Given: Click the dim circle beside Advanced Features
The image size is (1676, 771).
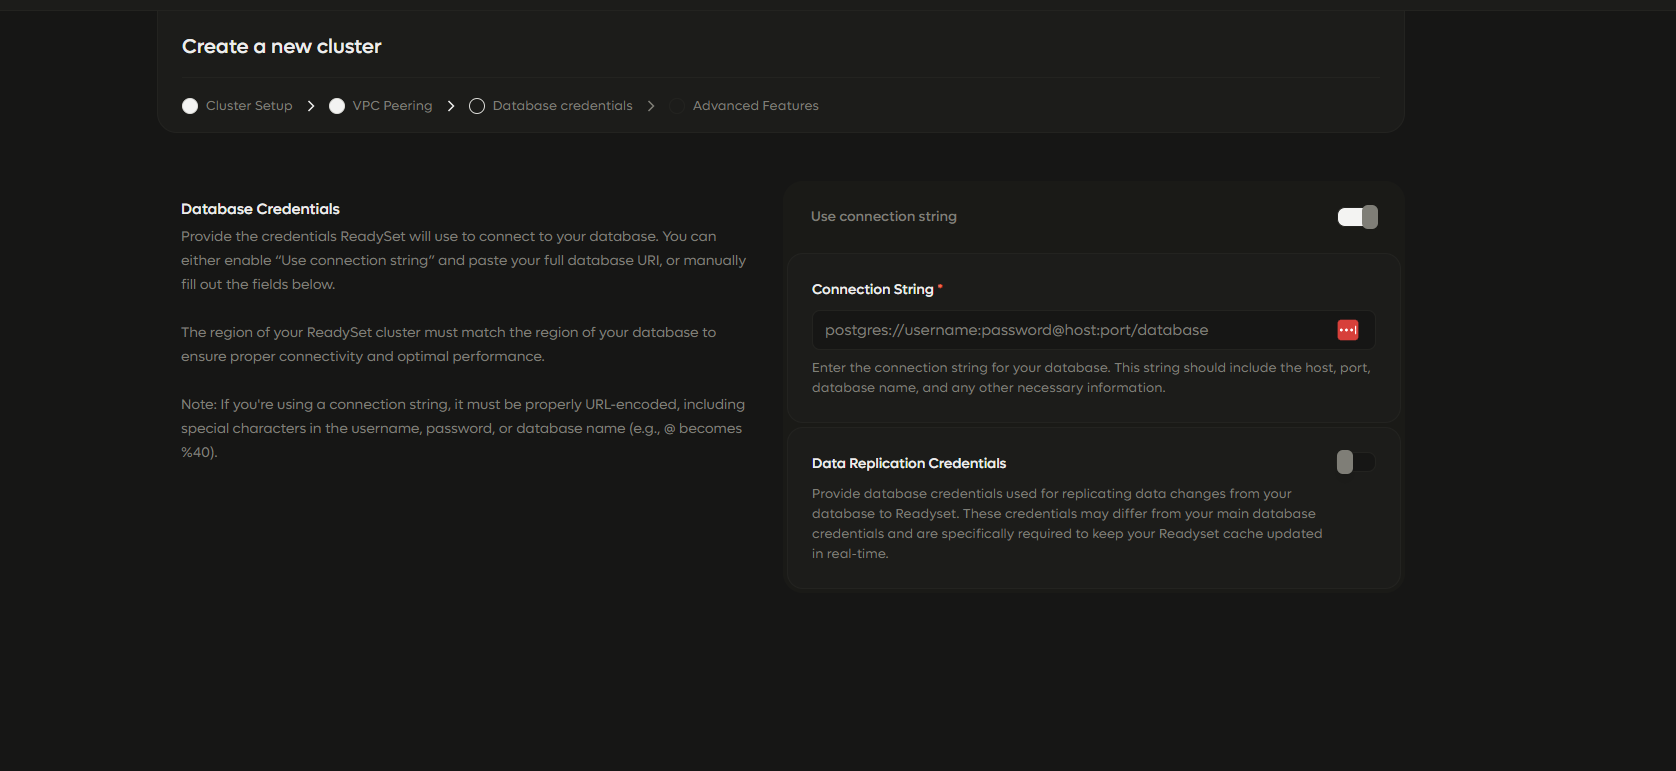Looking at the screenshot, I should pyautogui.click(x=677, y=106).
